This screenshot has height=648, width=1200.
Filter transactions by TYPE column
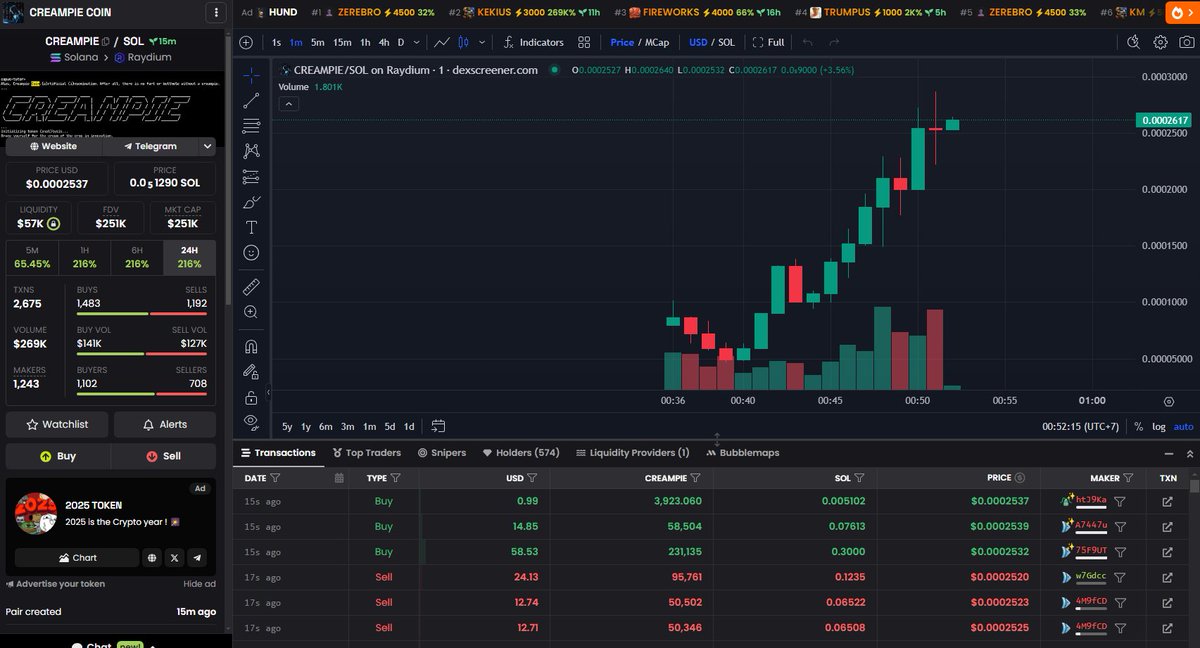tap(395, 478)
